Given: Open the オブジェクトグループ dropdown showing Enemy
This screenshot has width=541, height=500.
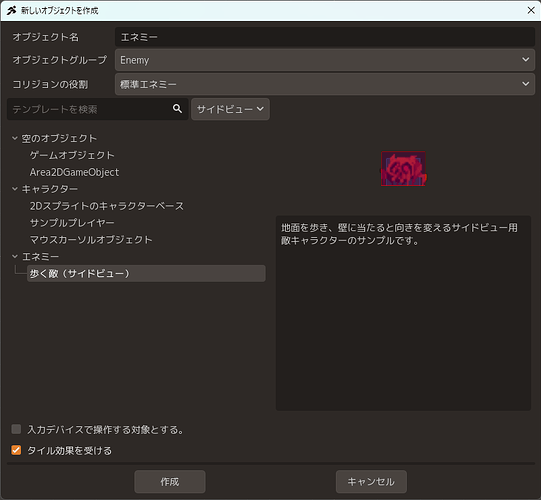Looking at the screenshot, I should (325, 60).
